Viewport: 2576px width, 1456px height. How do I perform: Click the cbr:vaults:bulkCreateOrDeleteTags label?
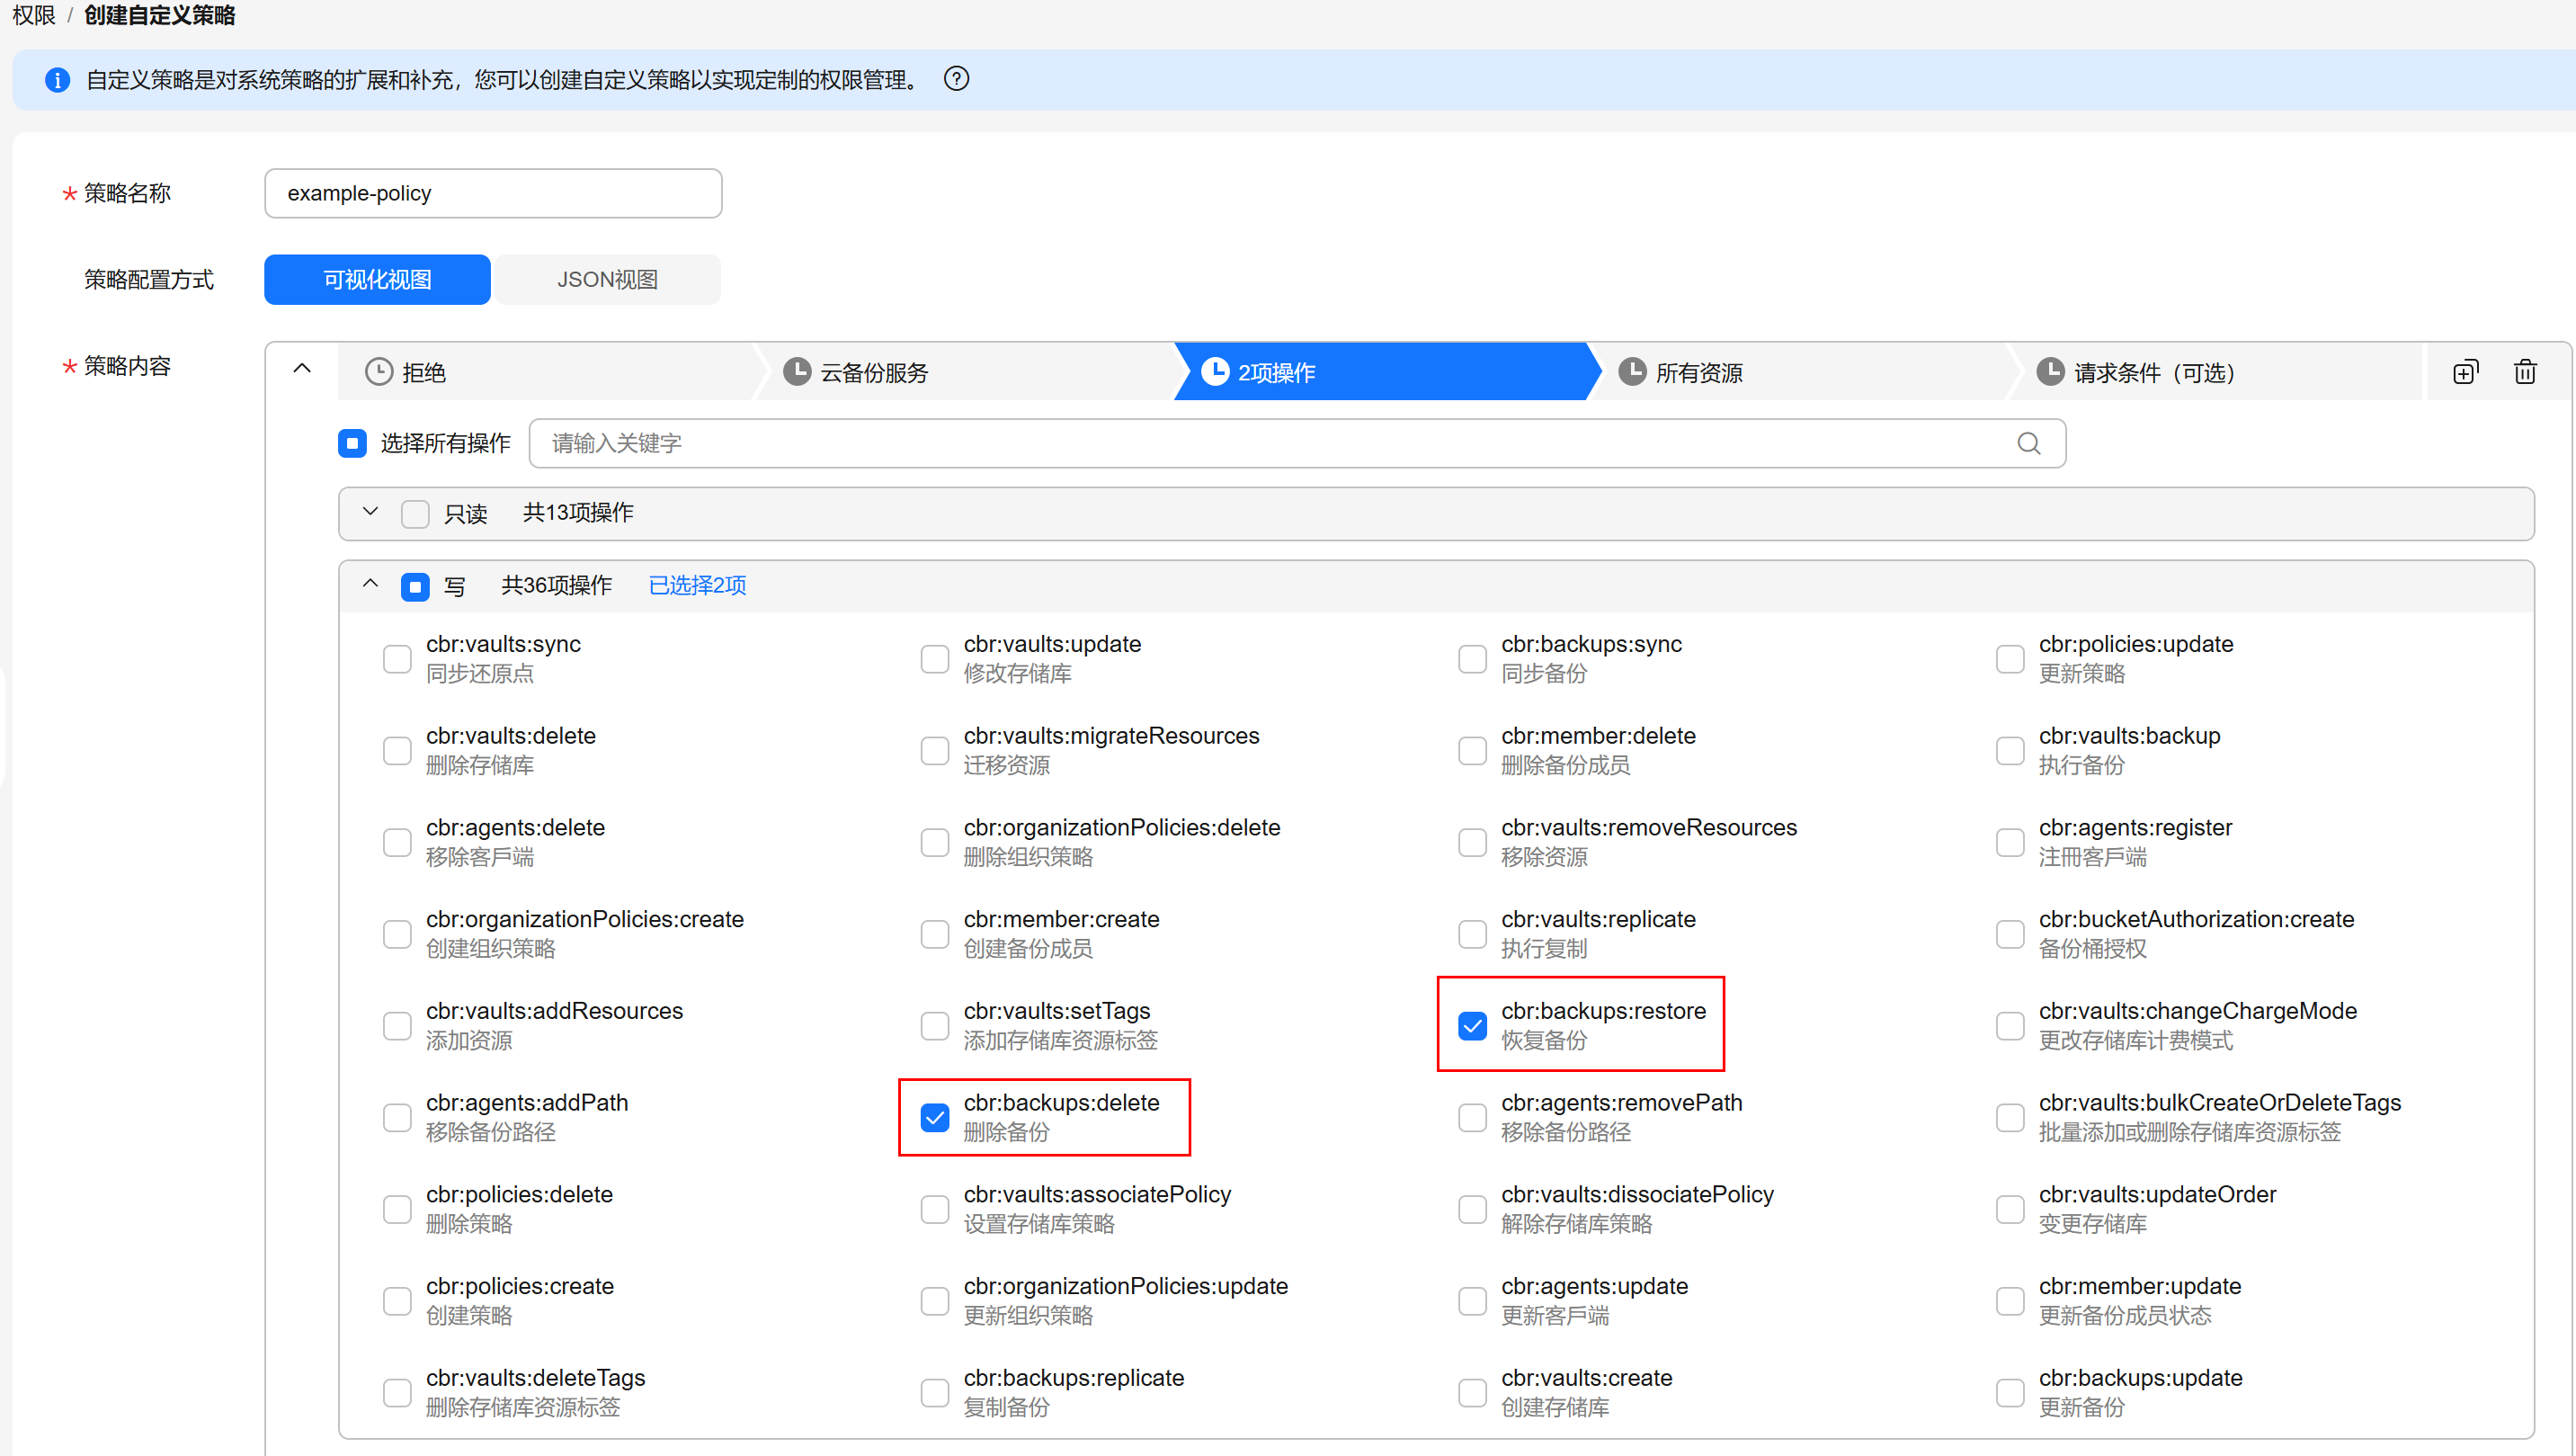coord(2220,1103)
